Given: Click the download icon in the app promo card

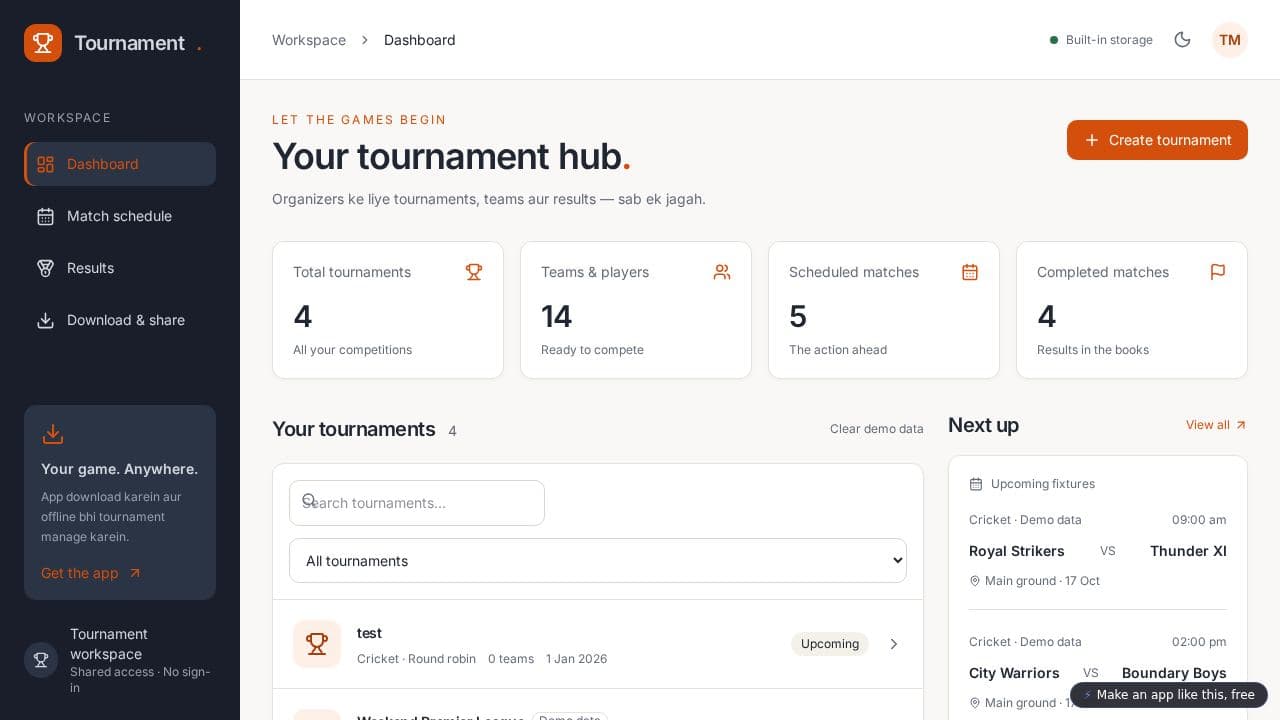Looking at the screenshot, I should click(53, 434).
